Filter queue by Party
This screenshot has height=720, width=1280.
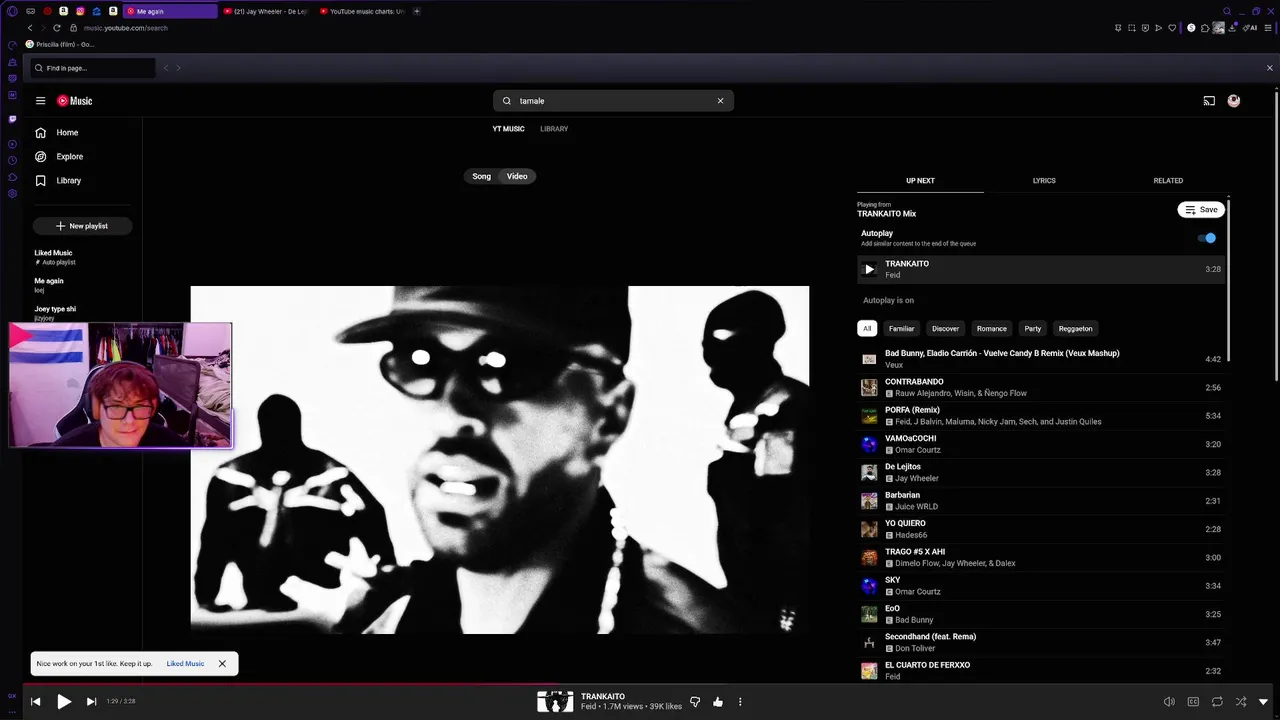tap(1033, 328)
